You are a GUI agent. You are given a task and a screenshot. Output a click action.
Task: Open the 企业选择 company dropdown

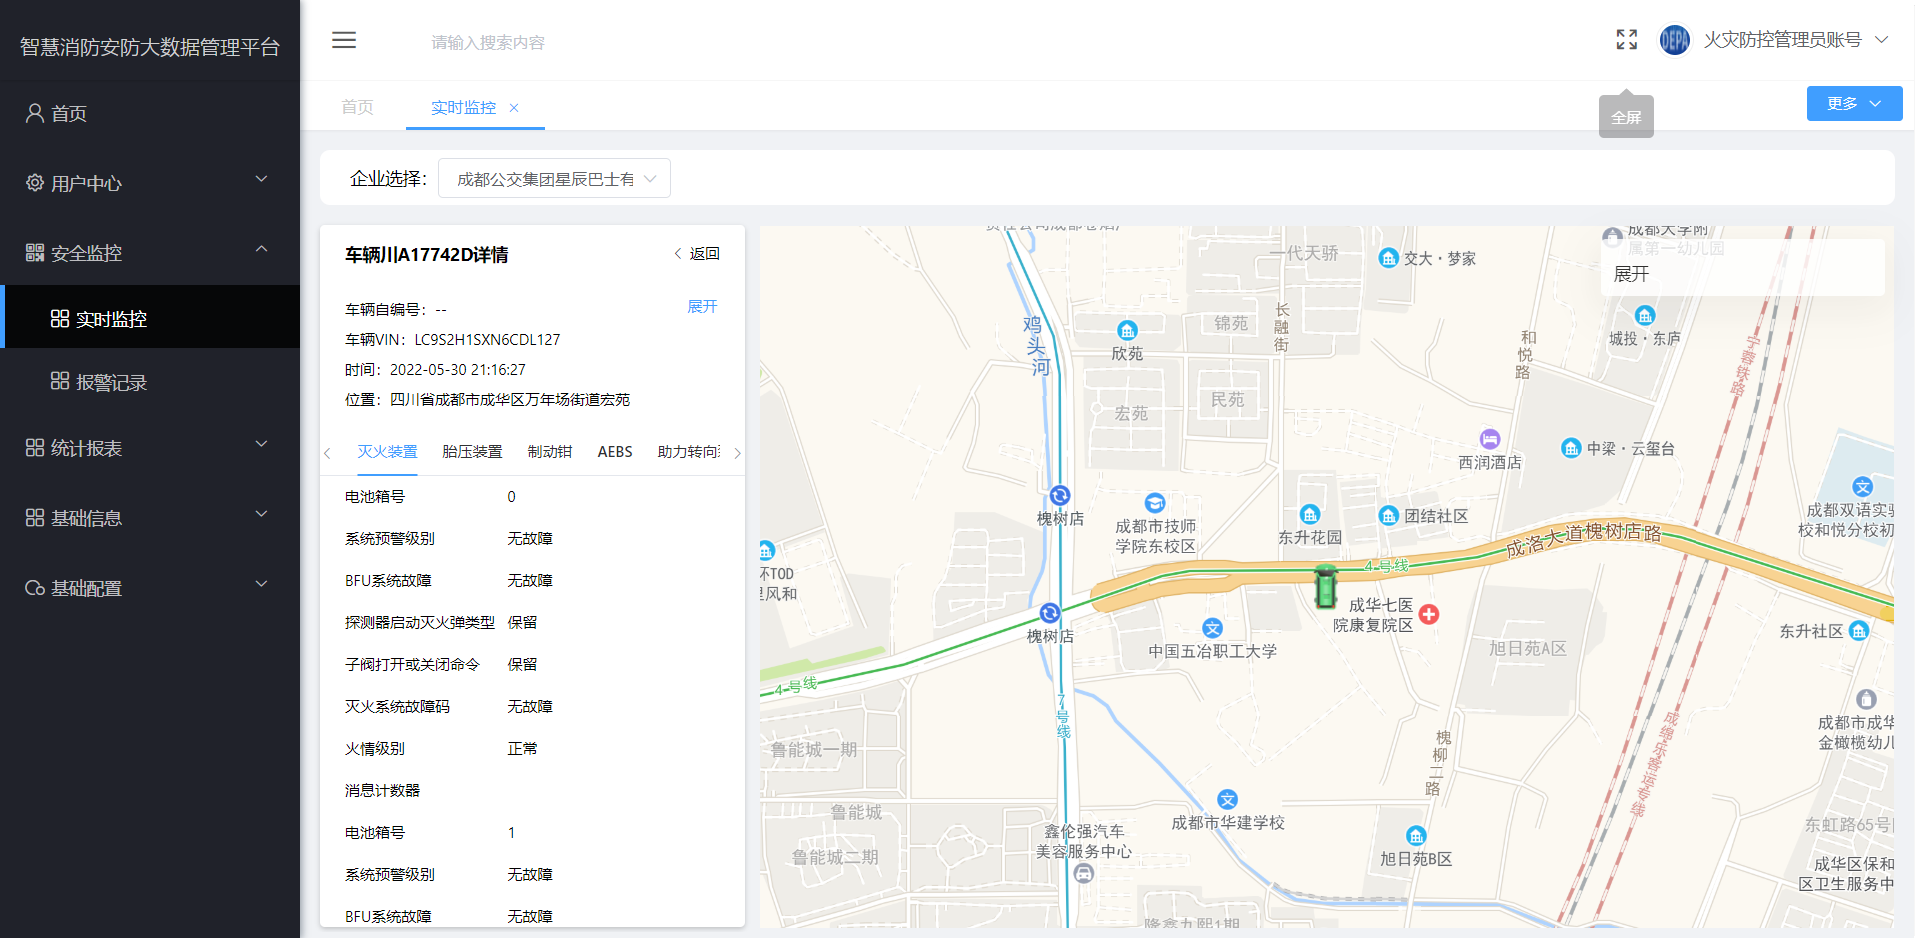pos(554,179)
